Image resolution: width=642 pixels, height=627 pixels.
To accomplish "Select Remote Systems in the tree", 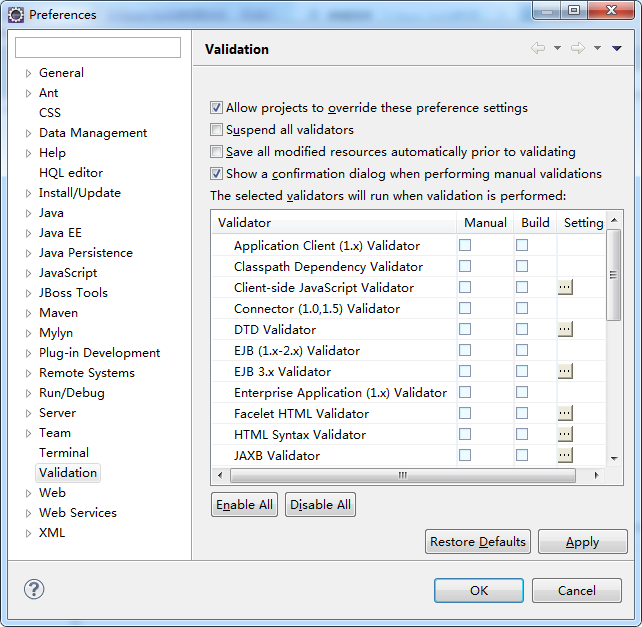I will click(87, 373).
